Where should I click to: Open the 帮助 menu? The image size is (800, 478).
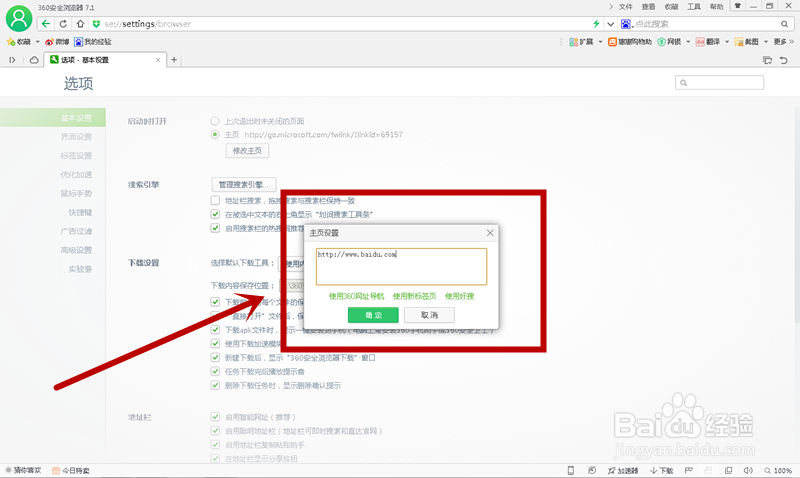(x=716, y=7)
